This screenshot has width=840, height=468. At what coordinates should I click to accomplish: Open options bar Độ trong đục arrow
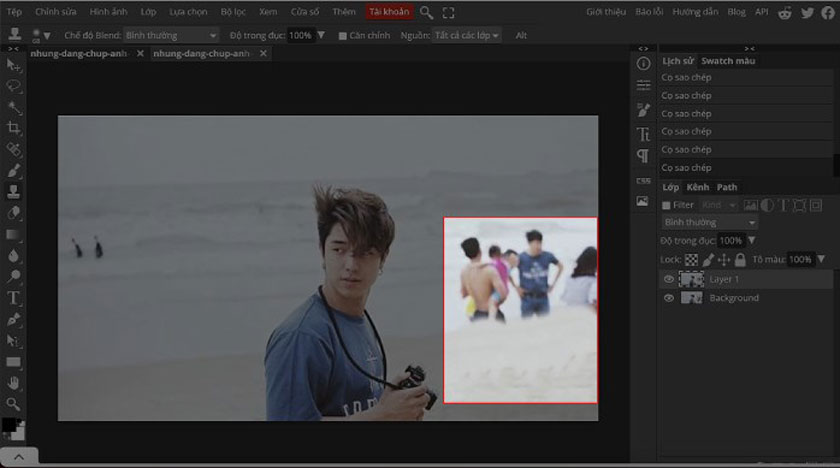pyautogui.click(x=321, y=35)
